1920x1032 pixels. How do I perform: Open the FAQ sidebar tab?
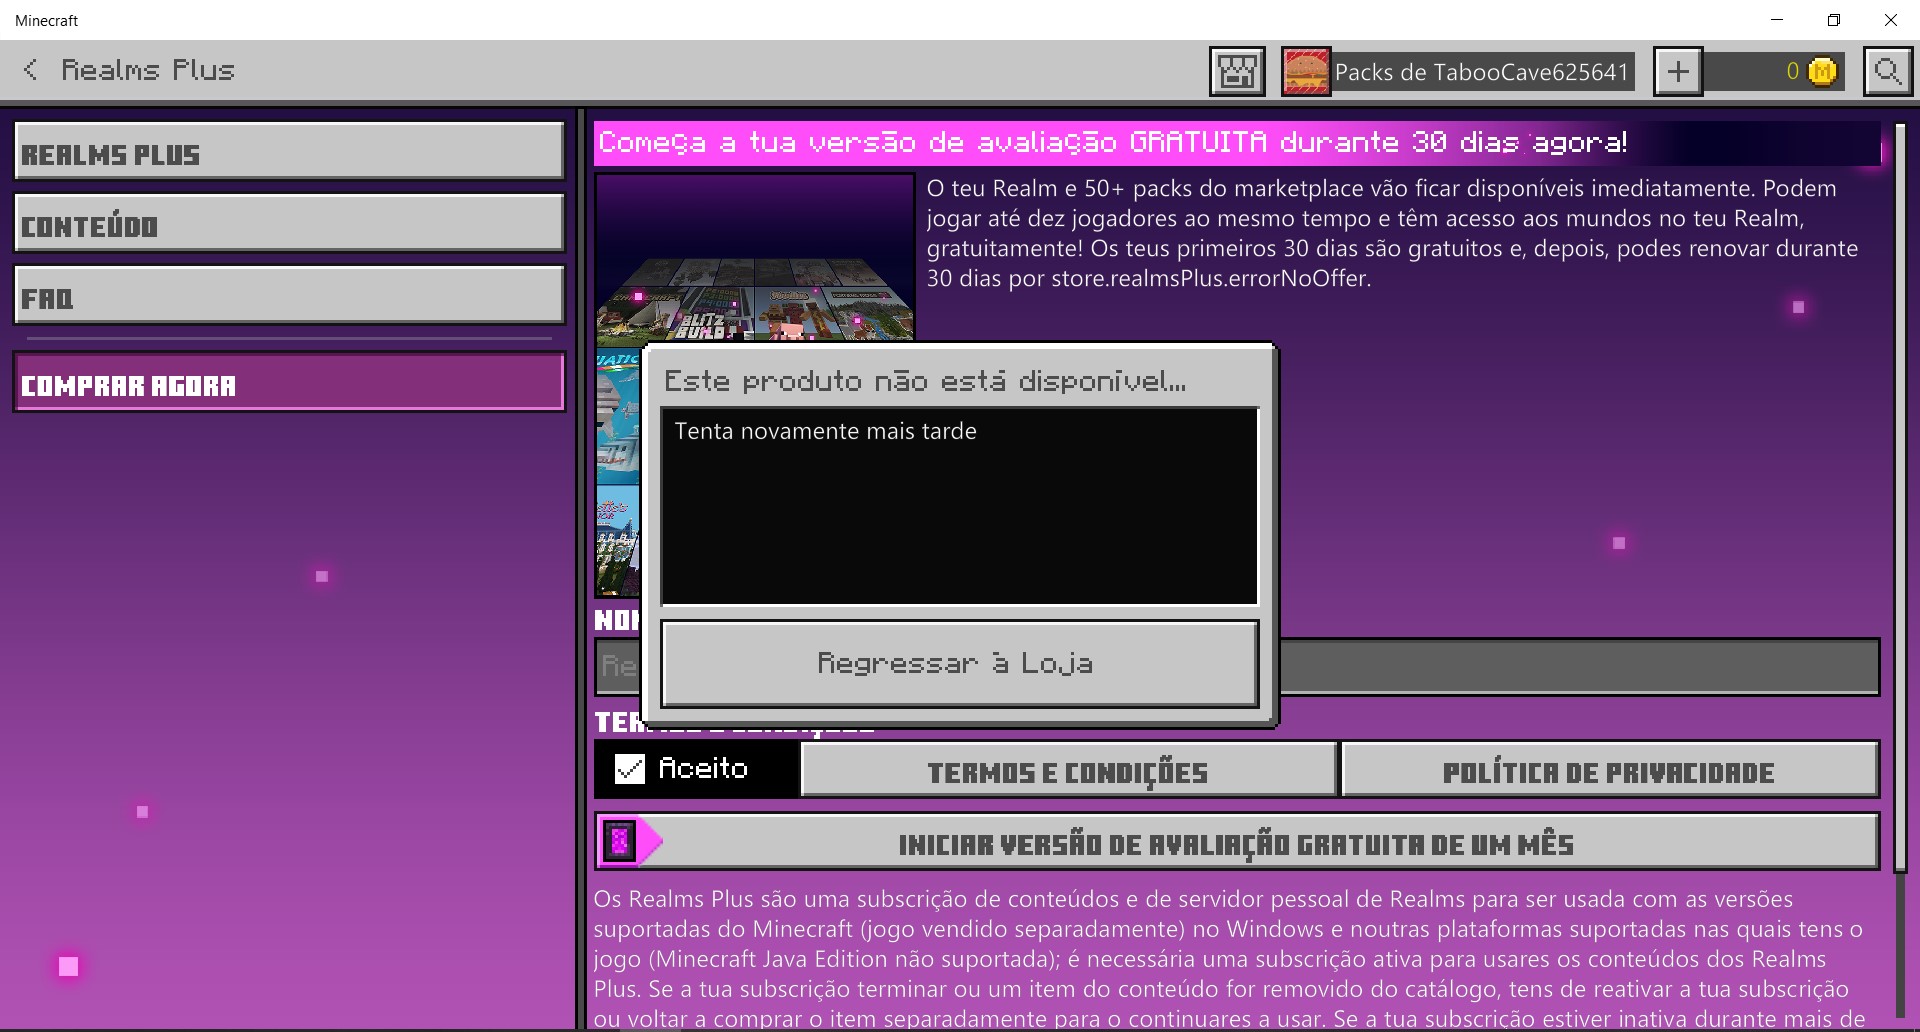pyautogui.click(x=289, y=296)
